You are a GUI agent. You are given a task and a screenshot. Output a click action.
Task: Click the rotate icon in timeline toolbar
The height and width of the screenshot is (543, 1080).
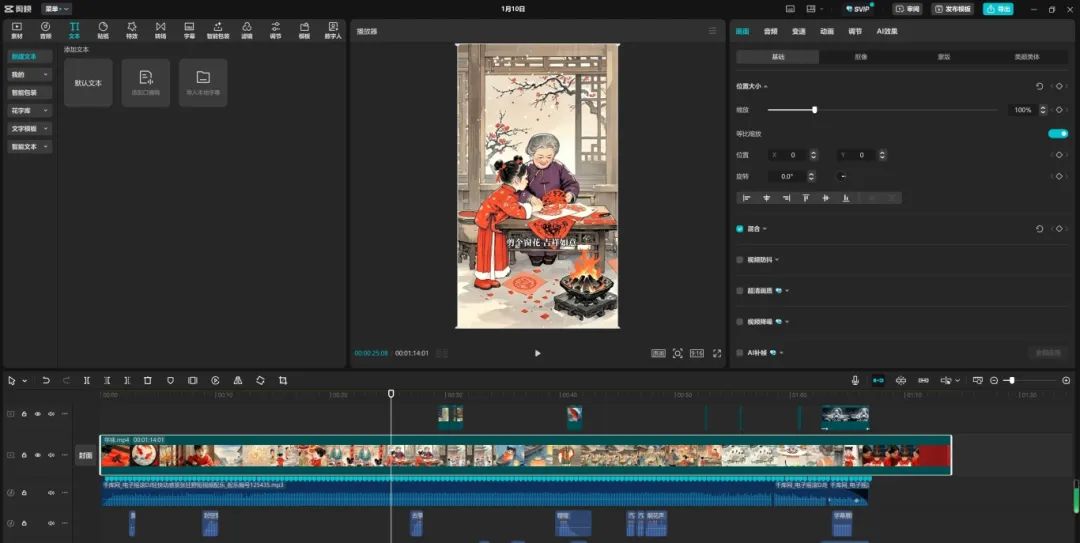click(x=260, y=380)
